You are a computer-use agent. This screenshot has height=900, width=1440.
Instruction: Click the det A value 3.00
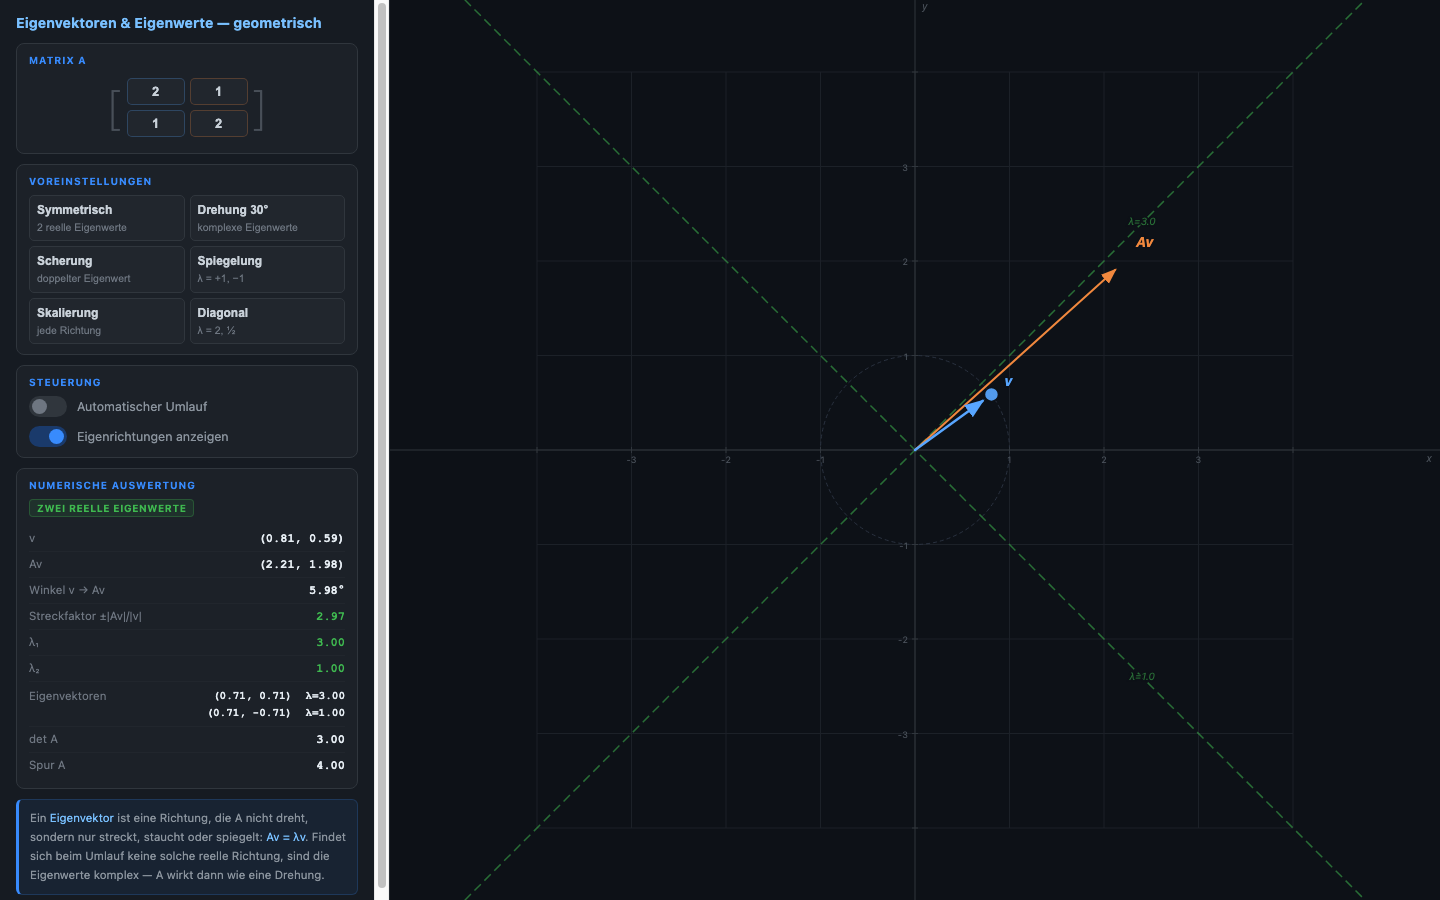[x=330, y=739]
